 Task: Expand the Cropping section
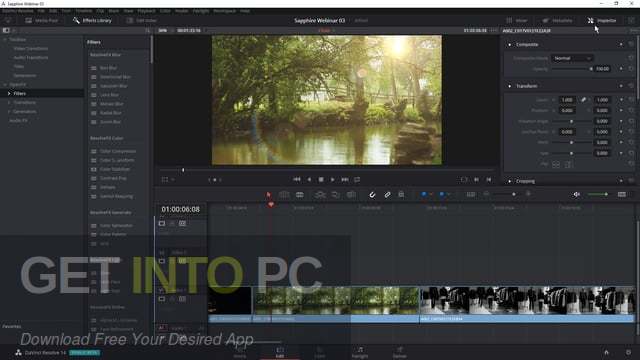[x=509, y=181]
